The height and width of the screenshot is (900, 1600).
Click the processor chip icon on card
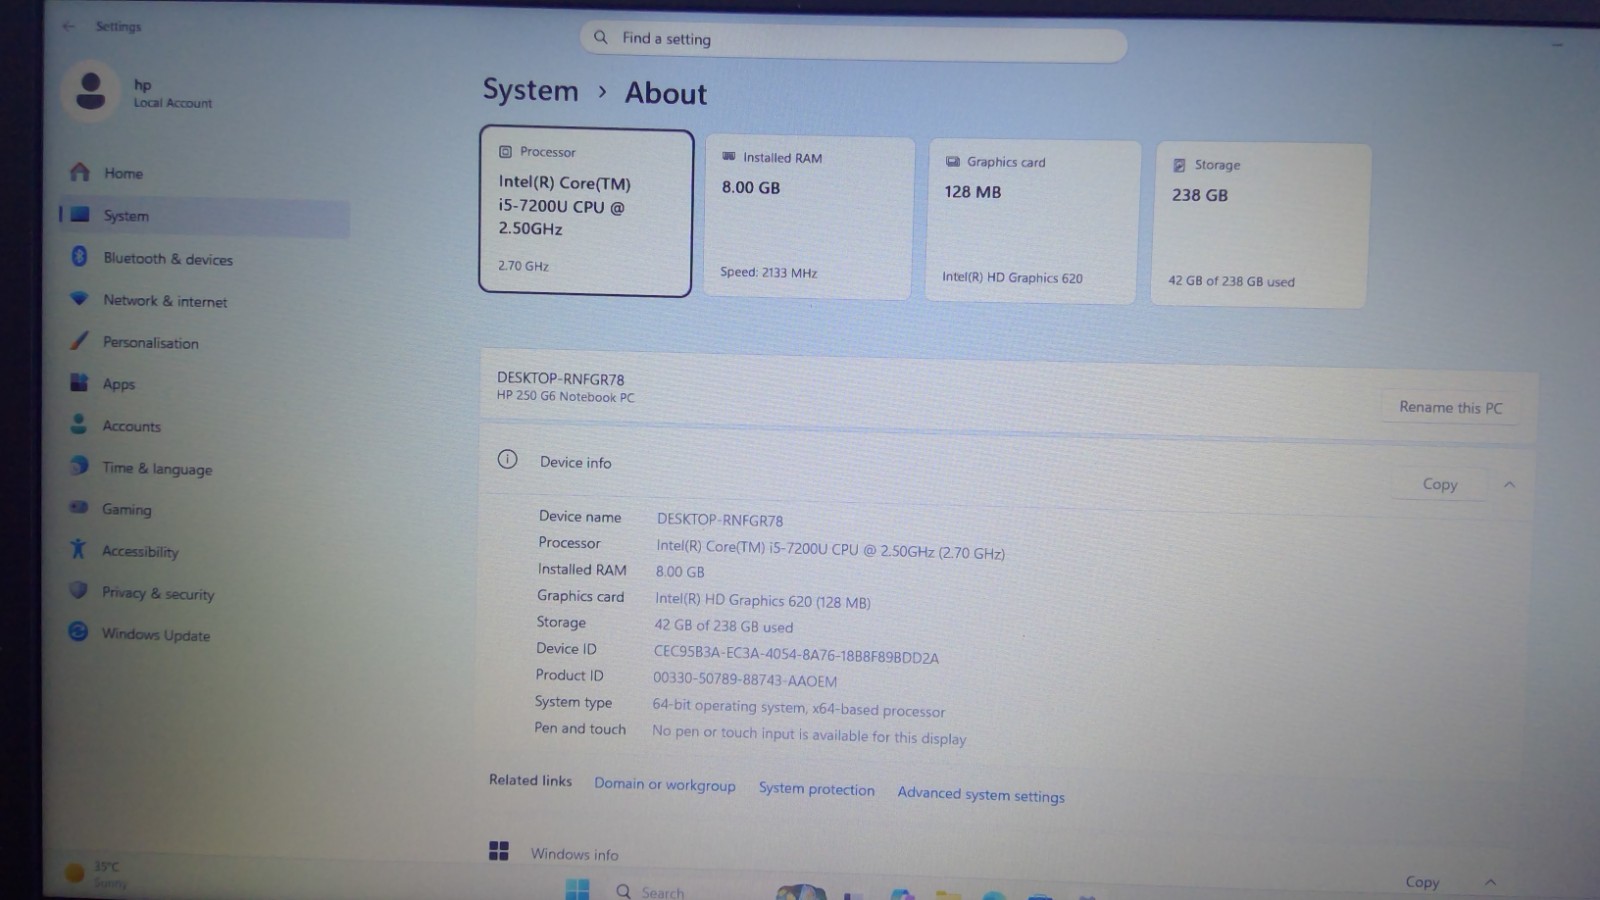pos(505,152)
